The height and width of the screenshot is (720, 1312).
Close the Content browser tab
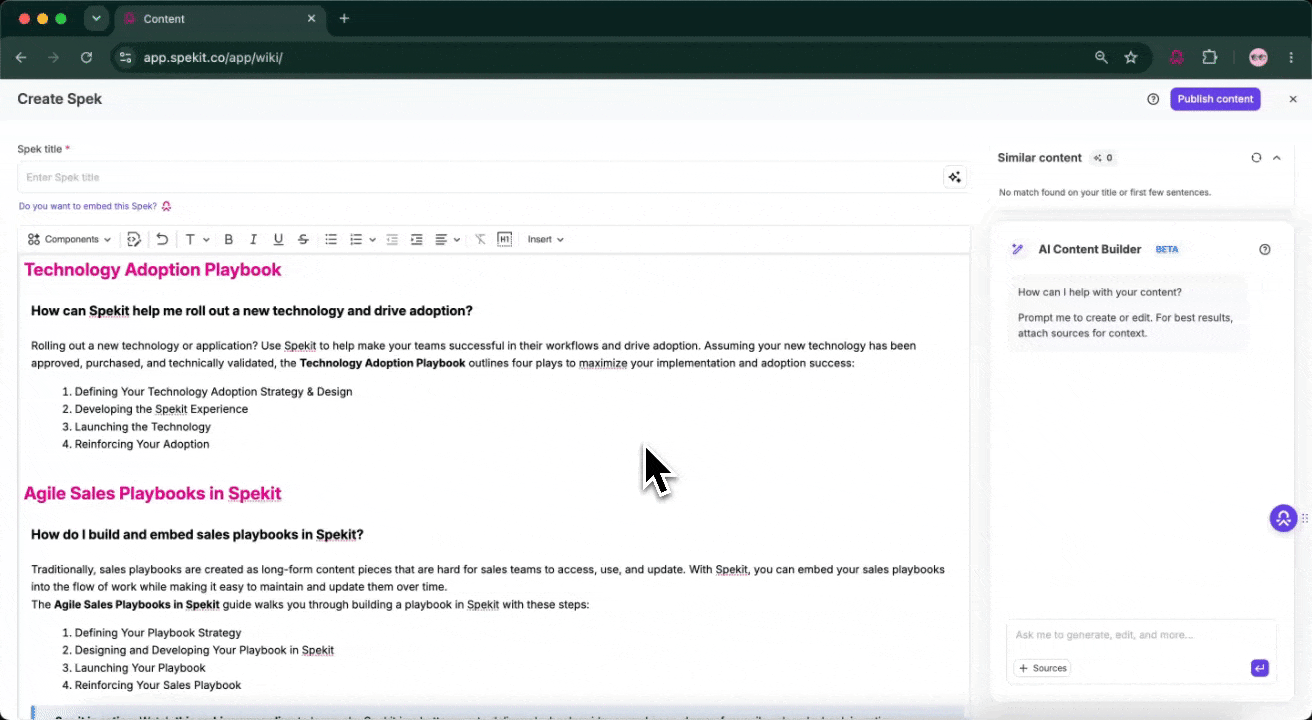click(x=311, y=19)
